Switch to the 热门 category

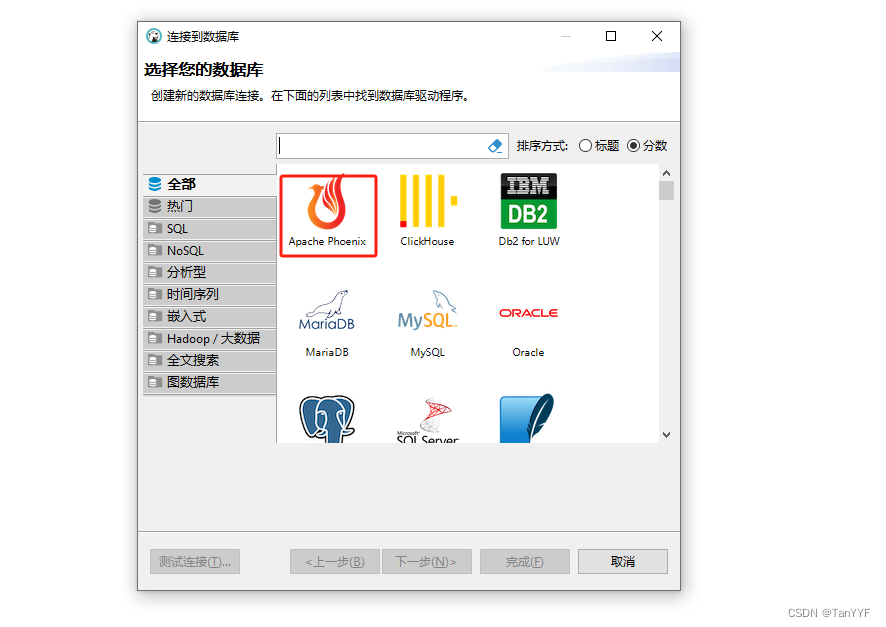point(210,207)
